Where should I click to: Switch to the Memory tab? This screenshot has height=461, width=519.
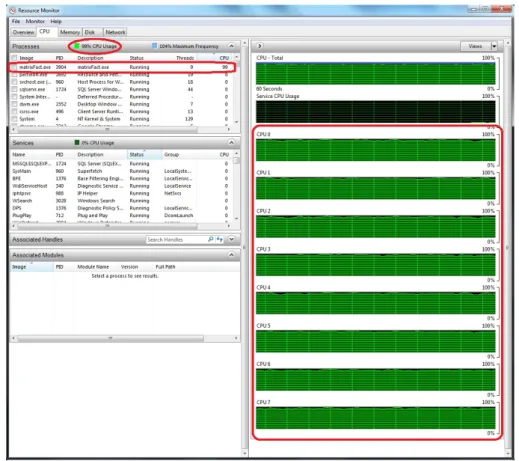[70, 32]
